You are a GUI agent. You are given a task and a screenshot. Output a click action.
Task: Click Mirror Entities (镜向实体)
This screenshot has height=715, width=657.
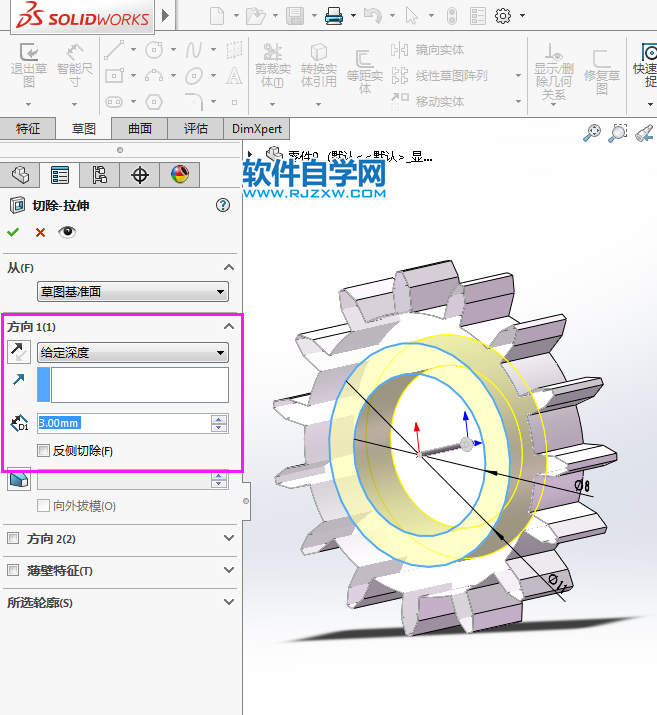point(428,50)
